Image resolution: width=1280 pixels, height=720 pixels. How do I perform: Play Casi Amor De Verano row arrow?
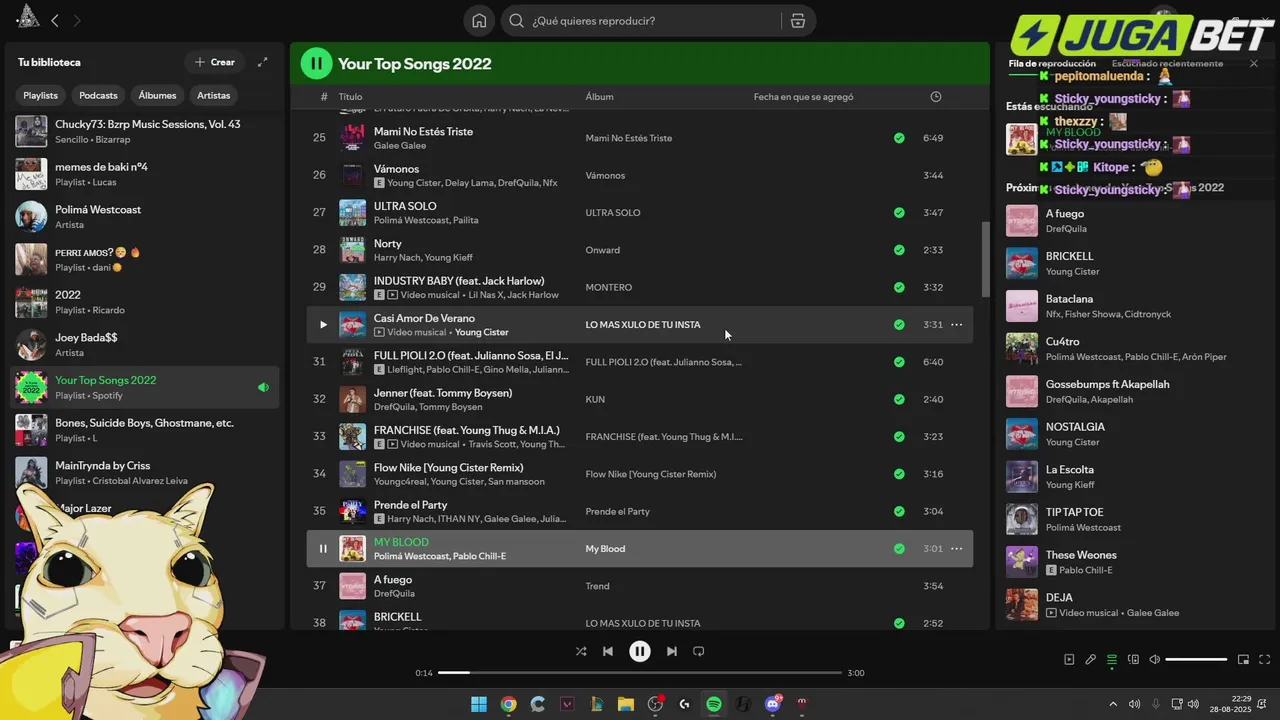(322, 324)
